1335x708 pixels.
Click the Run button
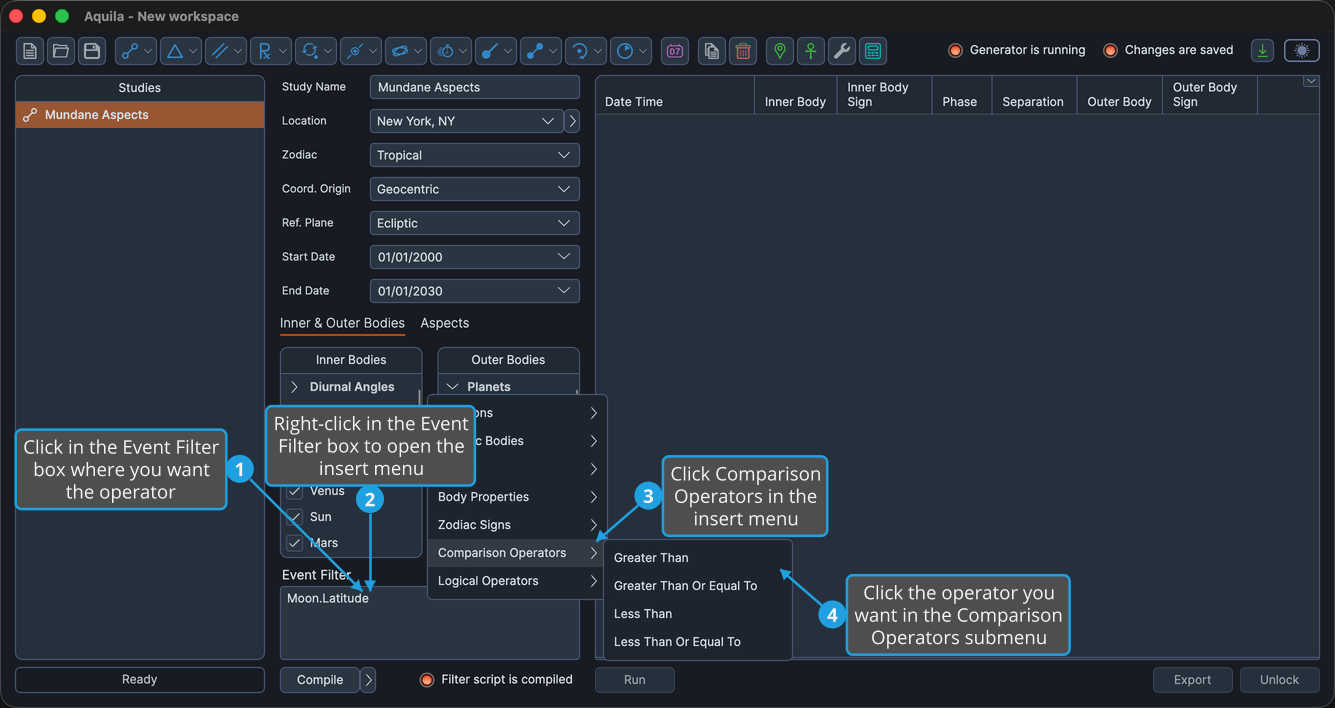pyautogui.click(x=635, y=680)
